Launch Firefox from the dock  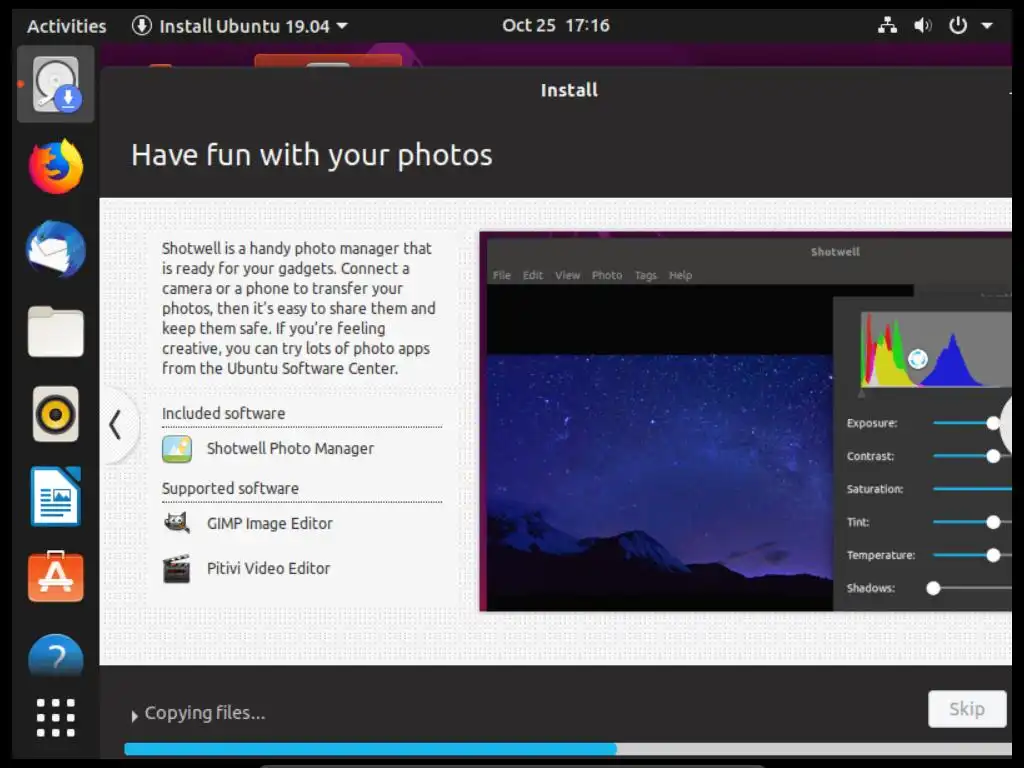[56, 167]
